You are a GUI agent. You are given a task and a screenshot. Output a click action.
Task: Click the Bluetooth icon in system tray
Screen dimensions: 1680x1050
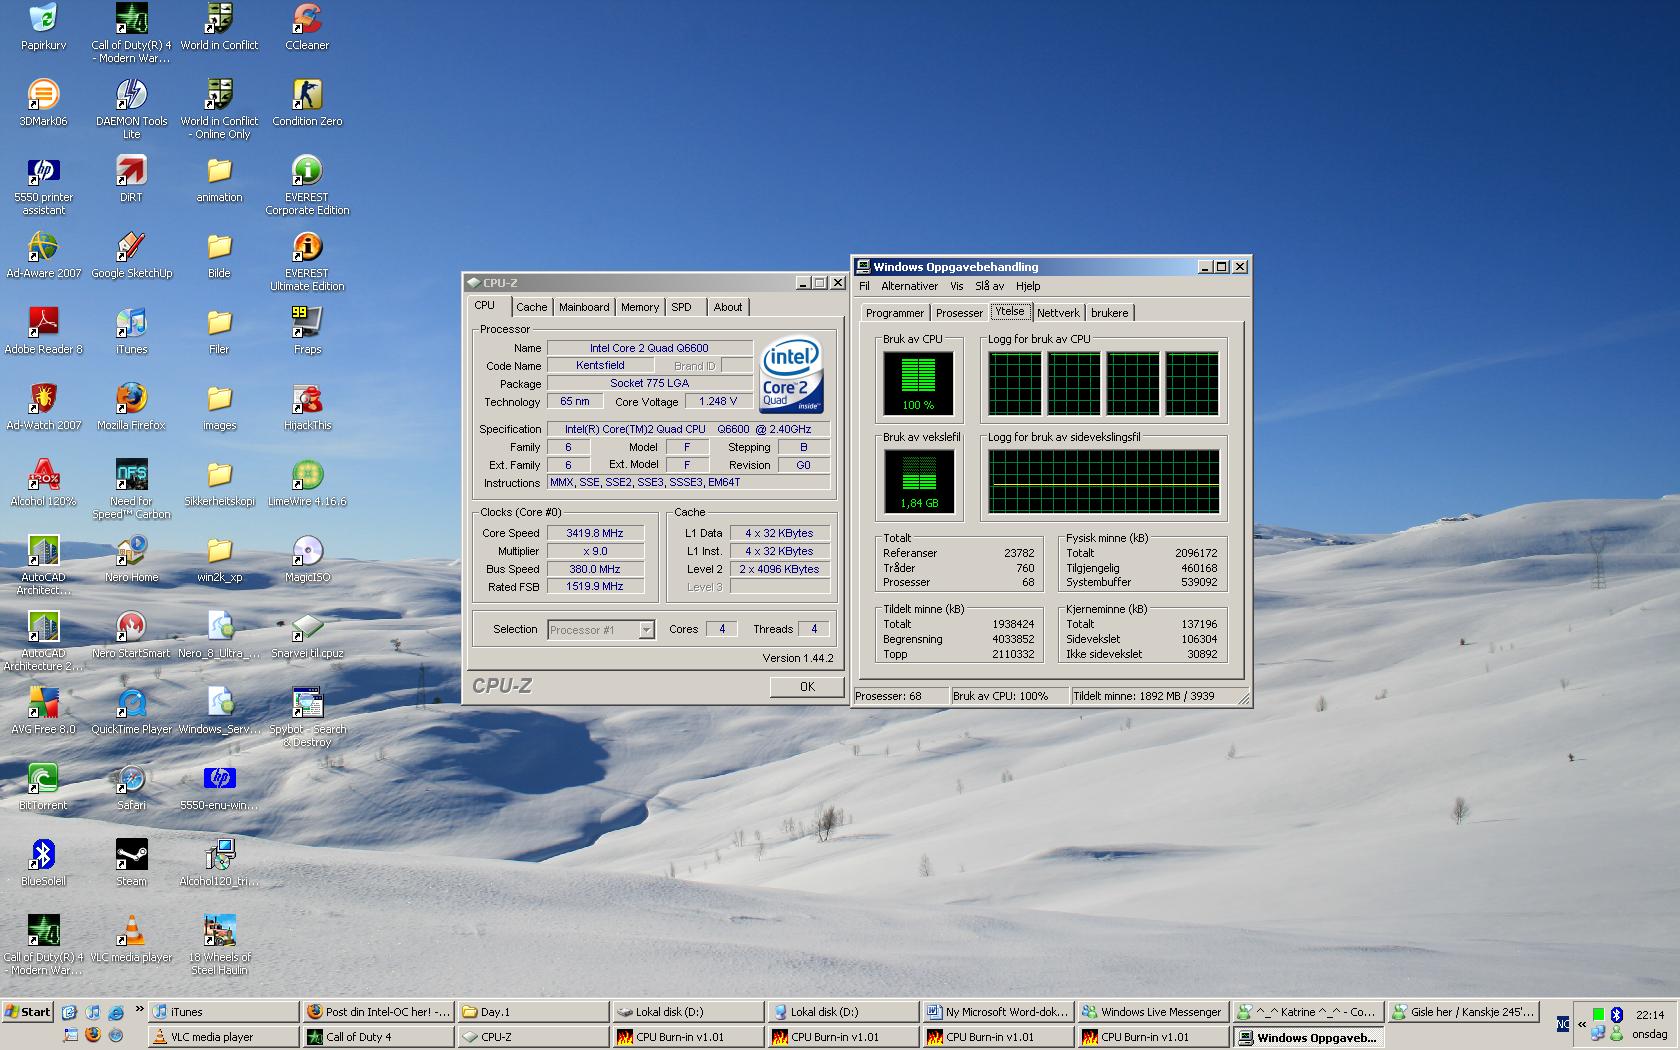point(1616,1015)
